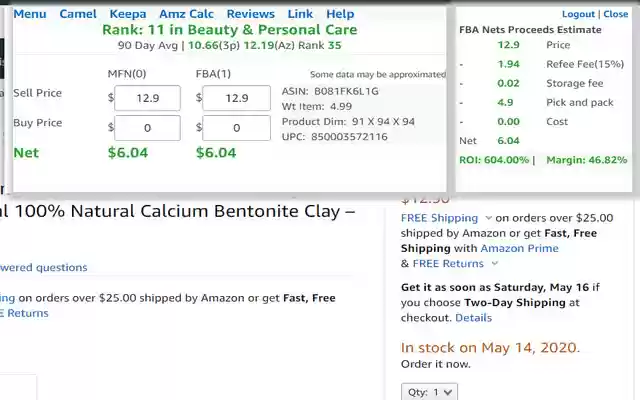The height and width of the screenshot is (400, 640).
Task: Open the Help menu item
Action: click(x=340, y=14)
